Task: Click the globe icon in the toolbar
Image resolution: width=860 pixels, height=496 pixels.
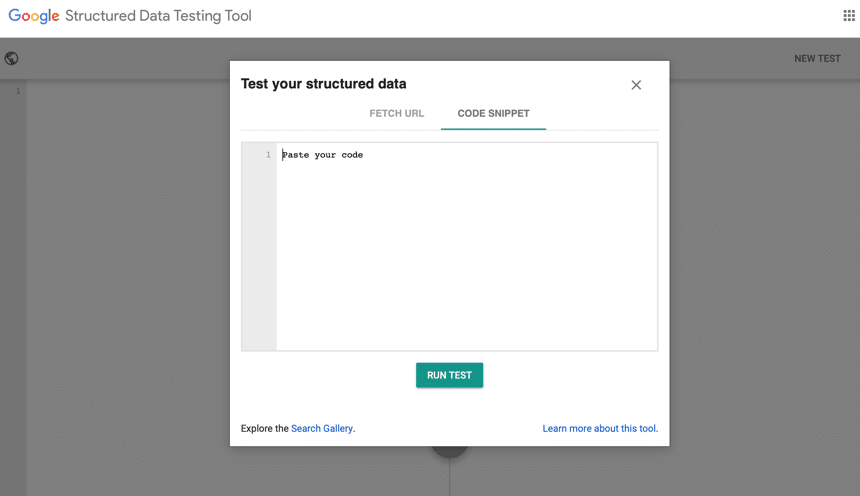Action: 12,58
